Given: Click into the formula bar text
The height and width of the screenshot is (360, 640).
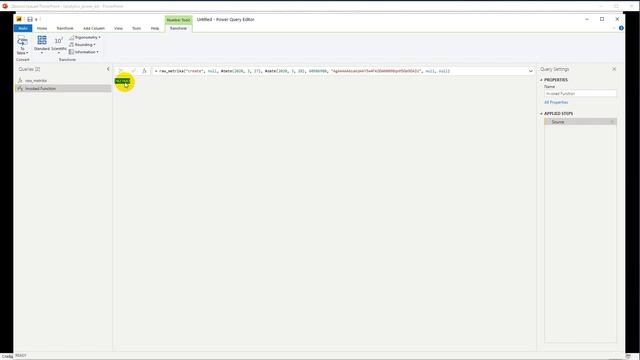Looking at the screenshot, I should point(302,71).
